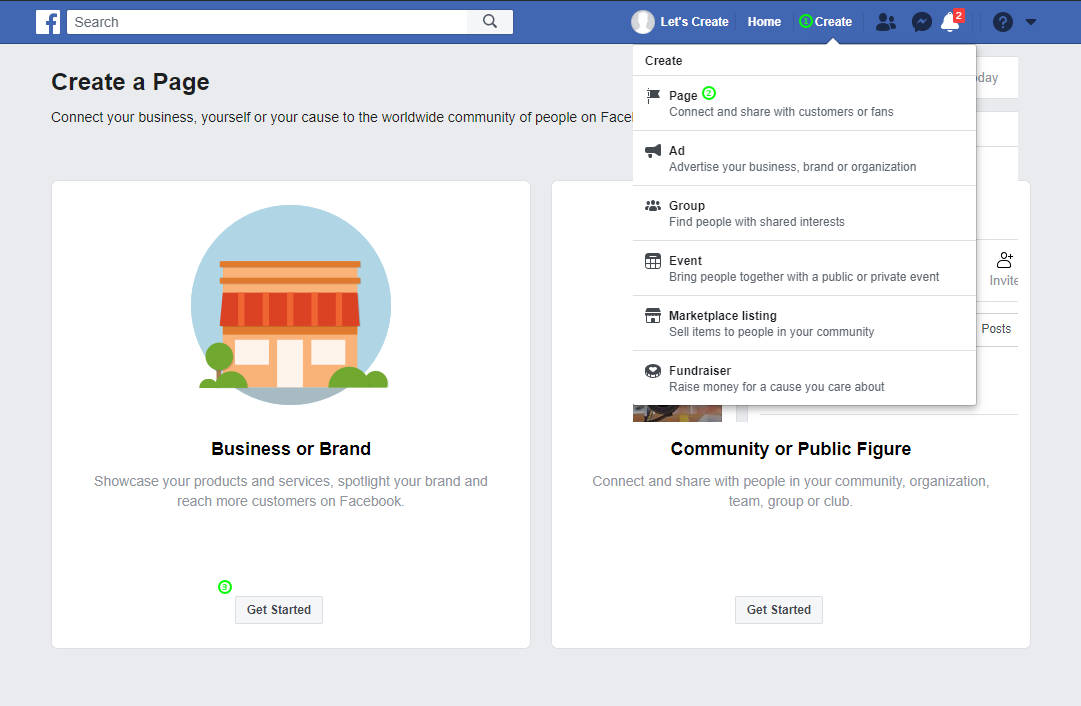The image size is (1081, 706).
Task: Click Get Started under Community or Public Figure
Action: tap(778, 609)
